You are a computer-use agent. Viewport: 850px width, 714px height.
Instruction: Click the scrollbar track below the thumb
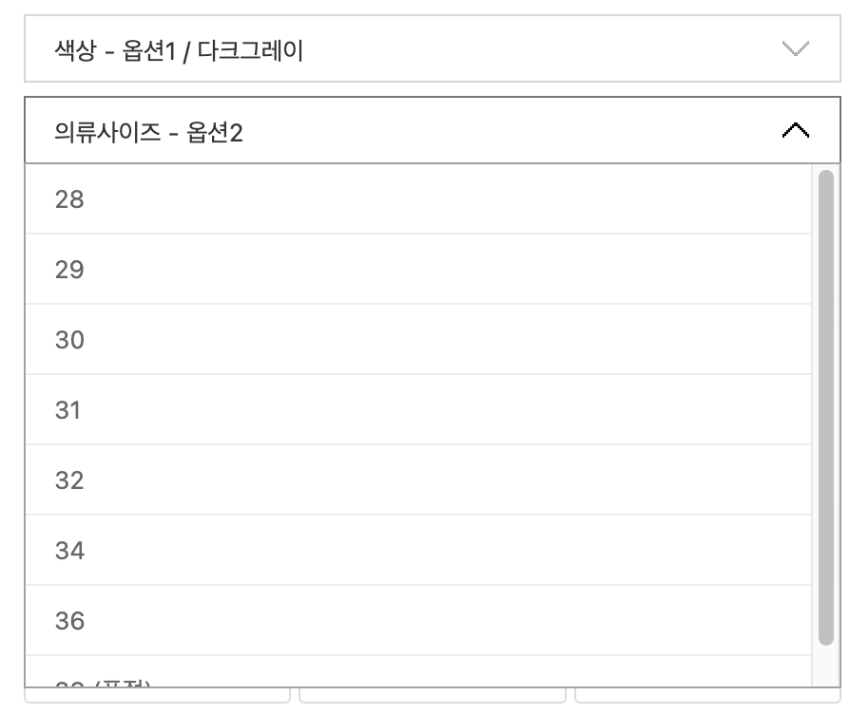pos(826,666)
